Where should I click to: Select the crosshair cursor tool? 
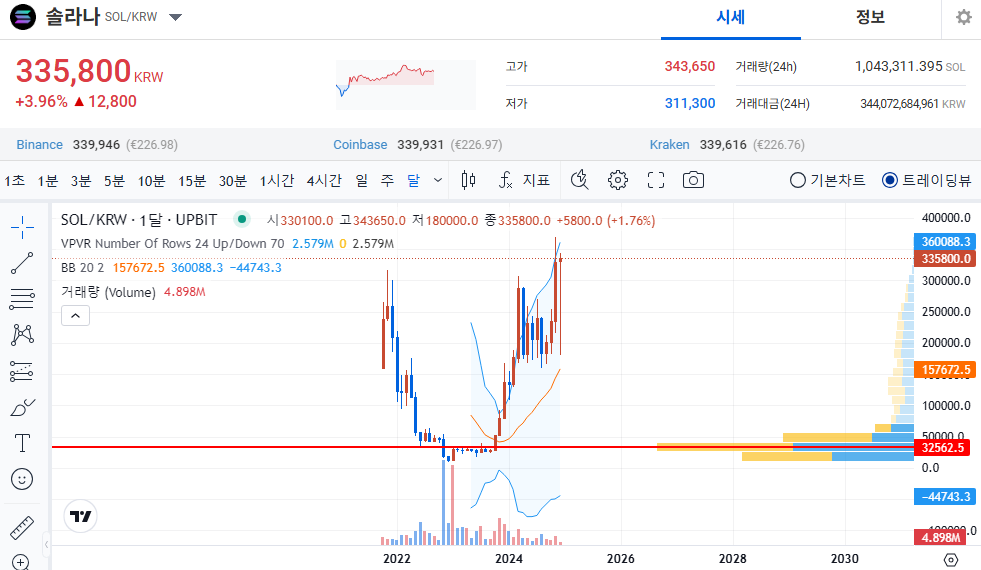(22, 227)
